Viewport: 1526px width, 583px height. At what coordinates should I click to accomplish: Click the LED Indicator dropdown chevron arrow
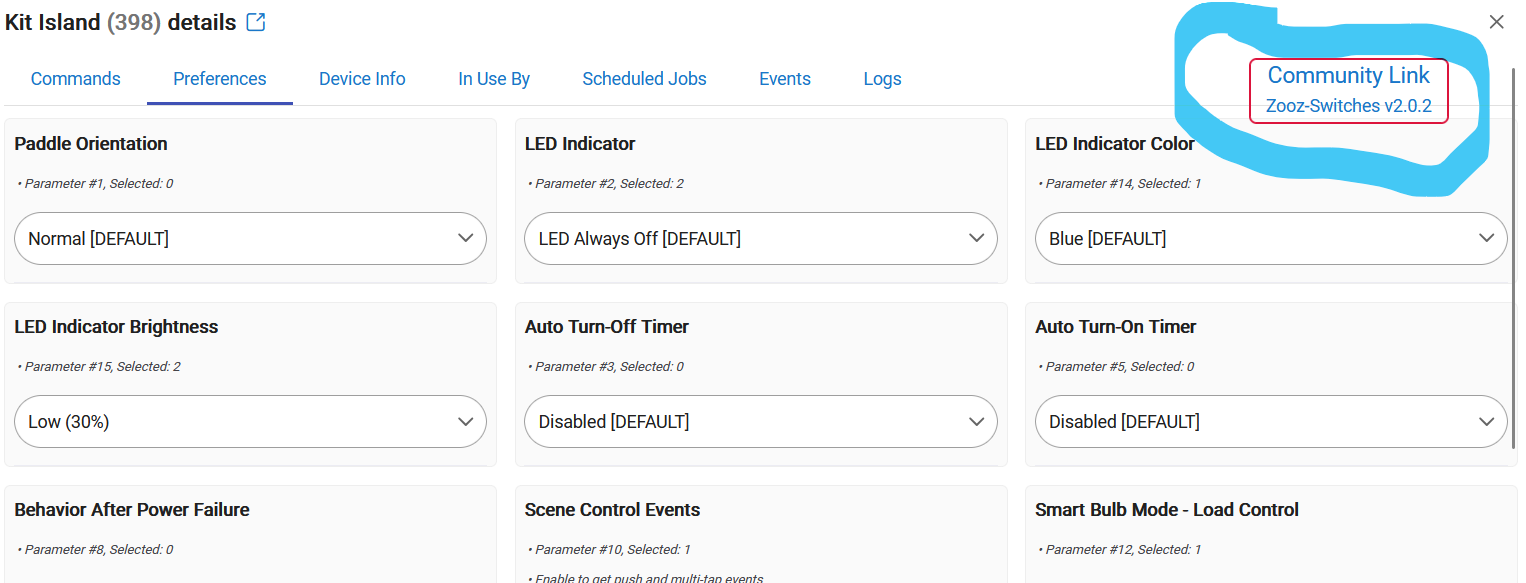(x=977, y=238)
